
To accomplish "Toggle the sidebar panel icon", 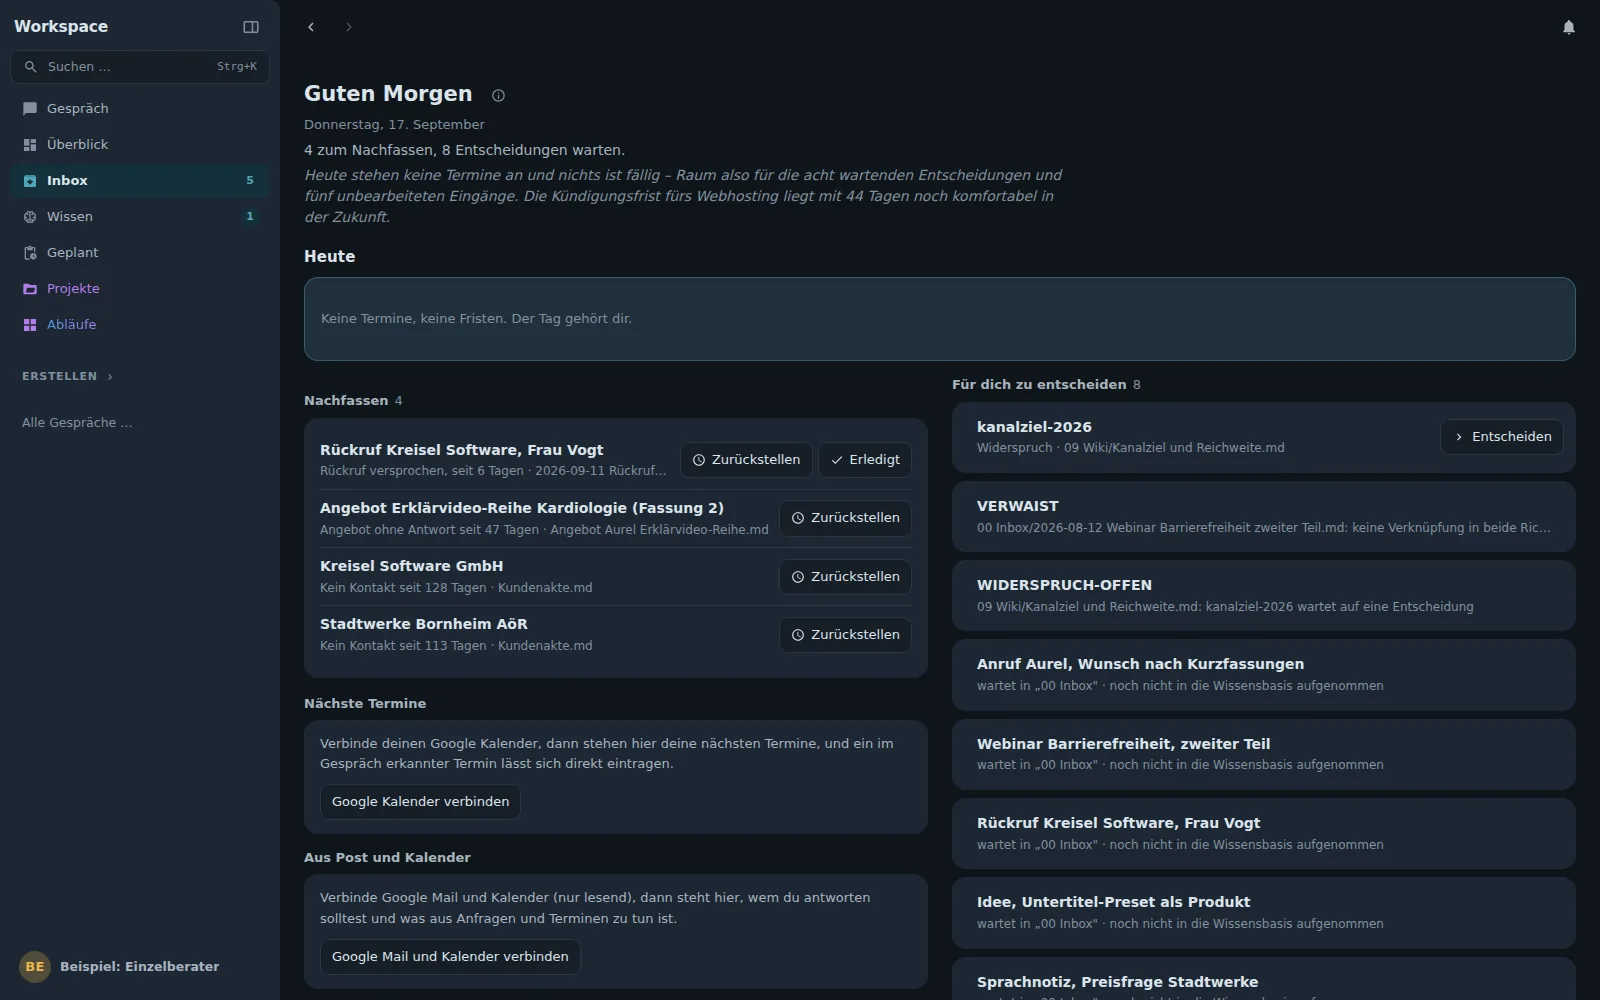I will (x=251, y=27).
